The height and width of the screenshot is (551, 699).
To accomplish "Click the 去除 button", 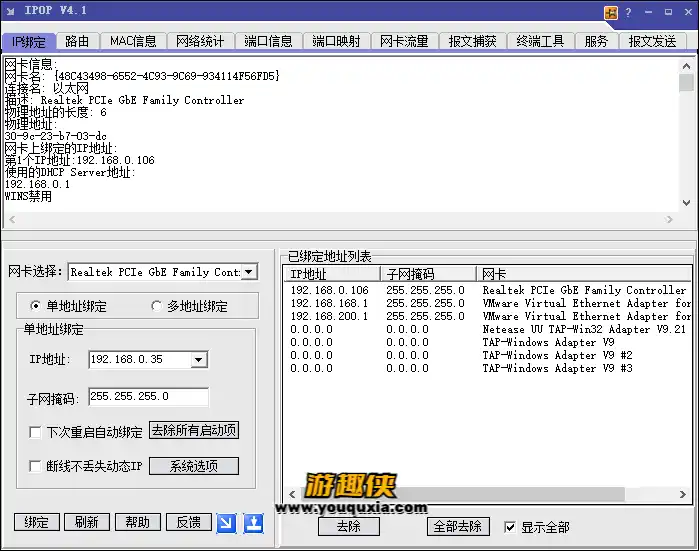I will [x=349, y=526].
